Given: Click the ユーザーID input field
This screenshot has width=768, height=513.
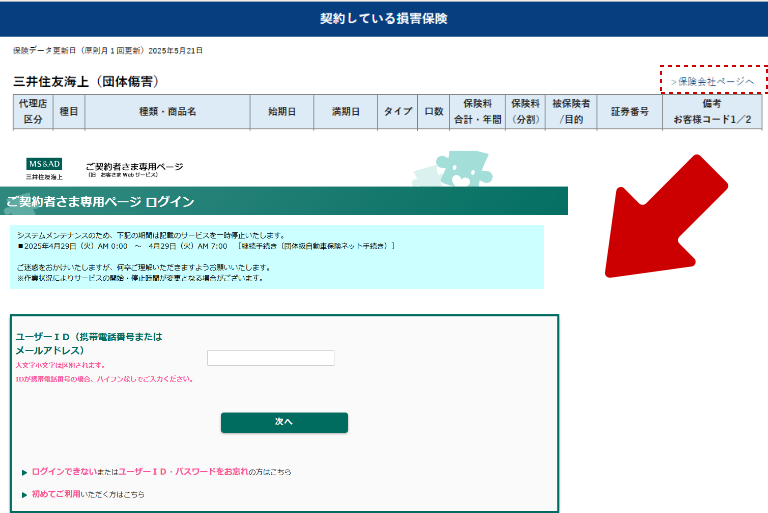Looking at the screenshot, I should point(271,358).
